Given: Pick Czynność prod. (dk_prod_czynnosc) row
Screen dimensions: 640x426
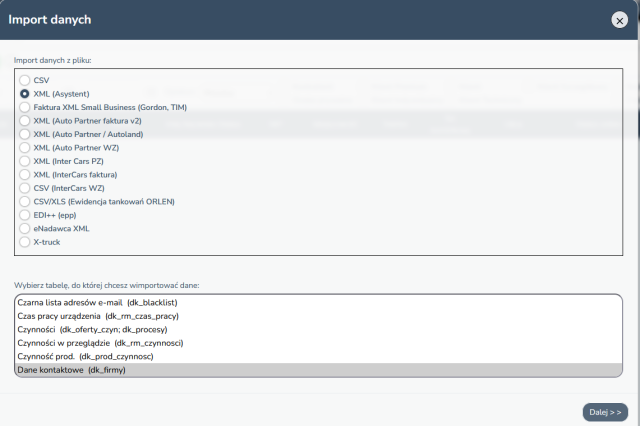Looking at the screenshot, I should point(318,357).
